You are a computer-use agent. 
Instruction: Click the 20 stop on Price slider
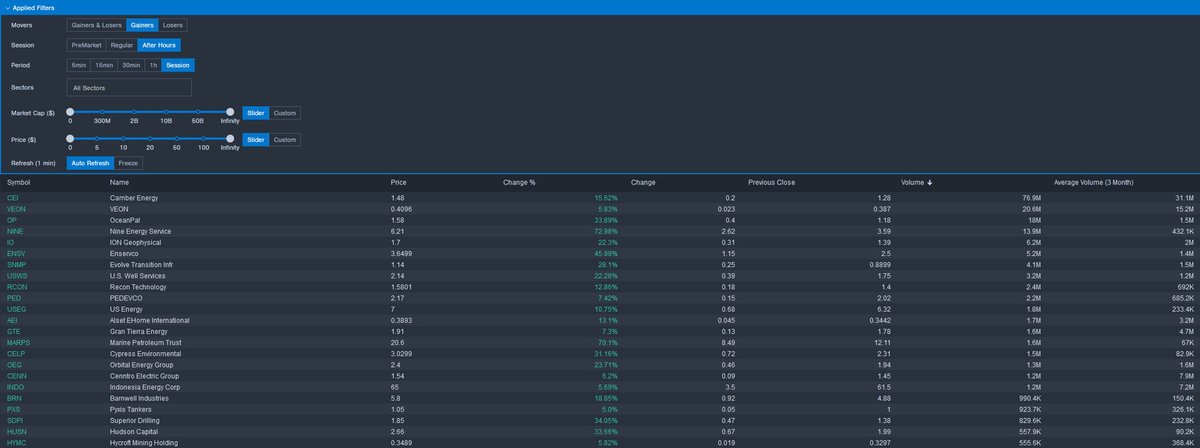click(x=149, y=139)
